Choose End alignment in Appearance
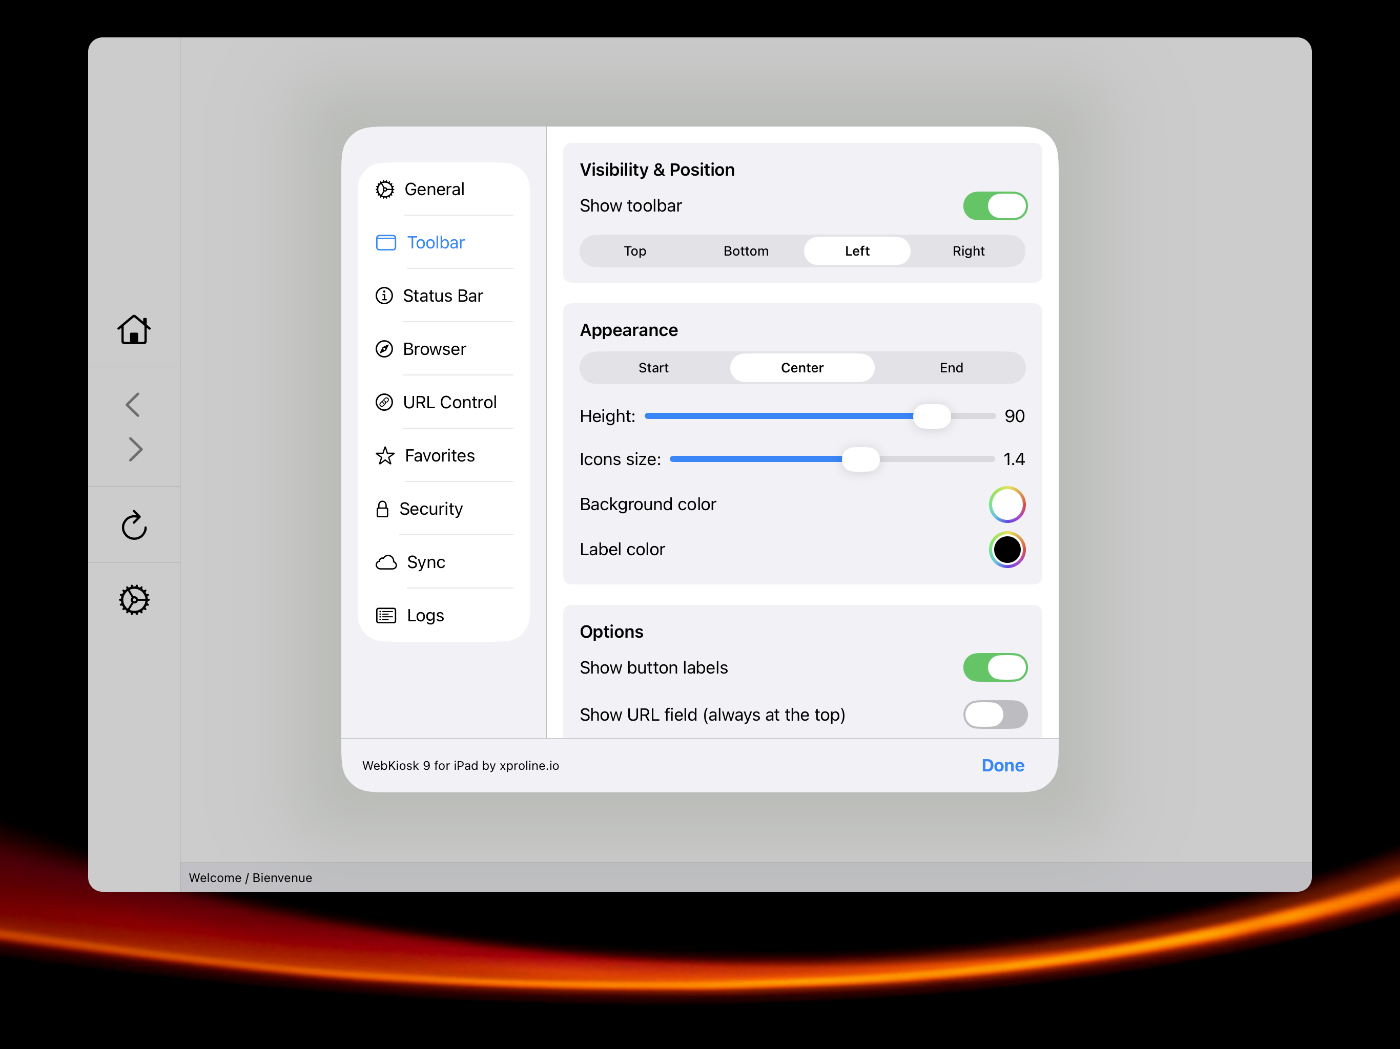 [951, 368]
